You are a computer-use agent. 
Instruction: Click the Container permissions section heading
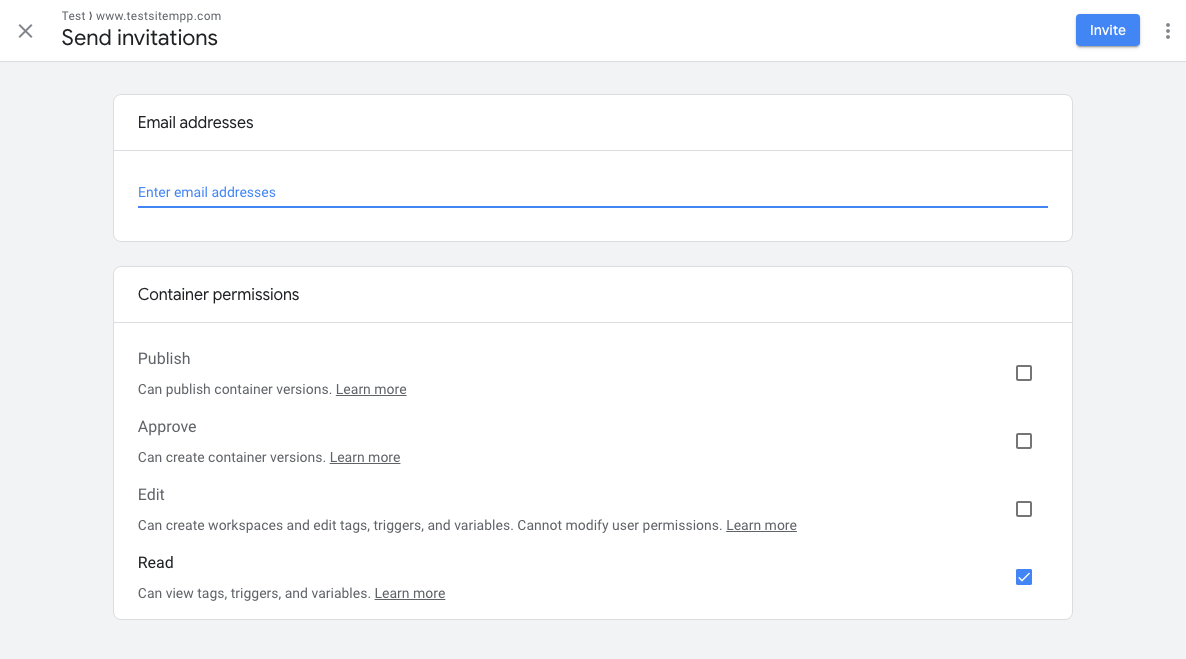[x=218, y=295]
